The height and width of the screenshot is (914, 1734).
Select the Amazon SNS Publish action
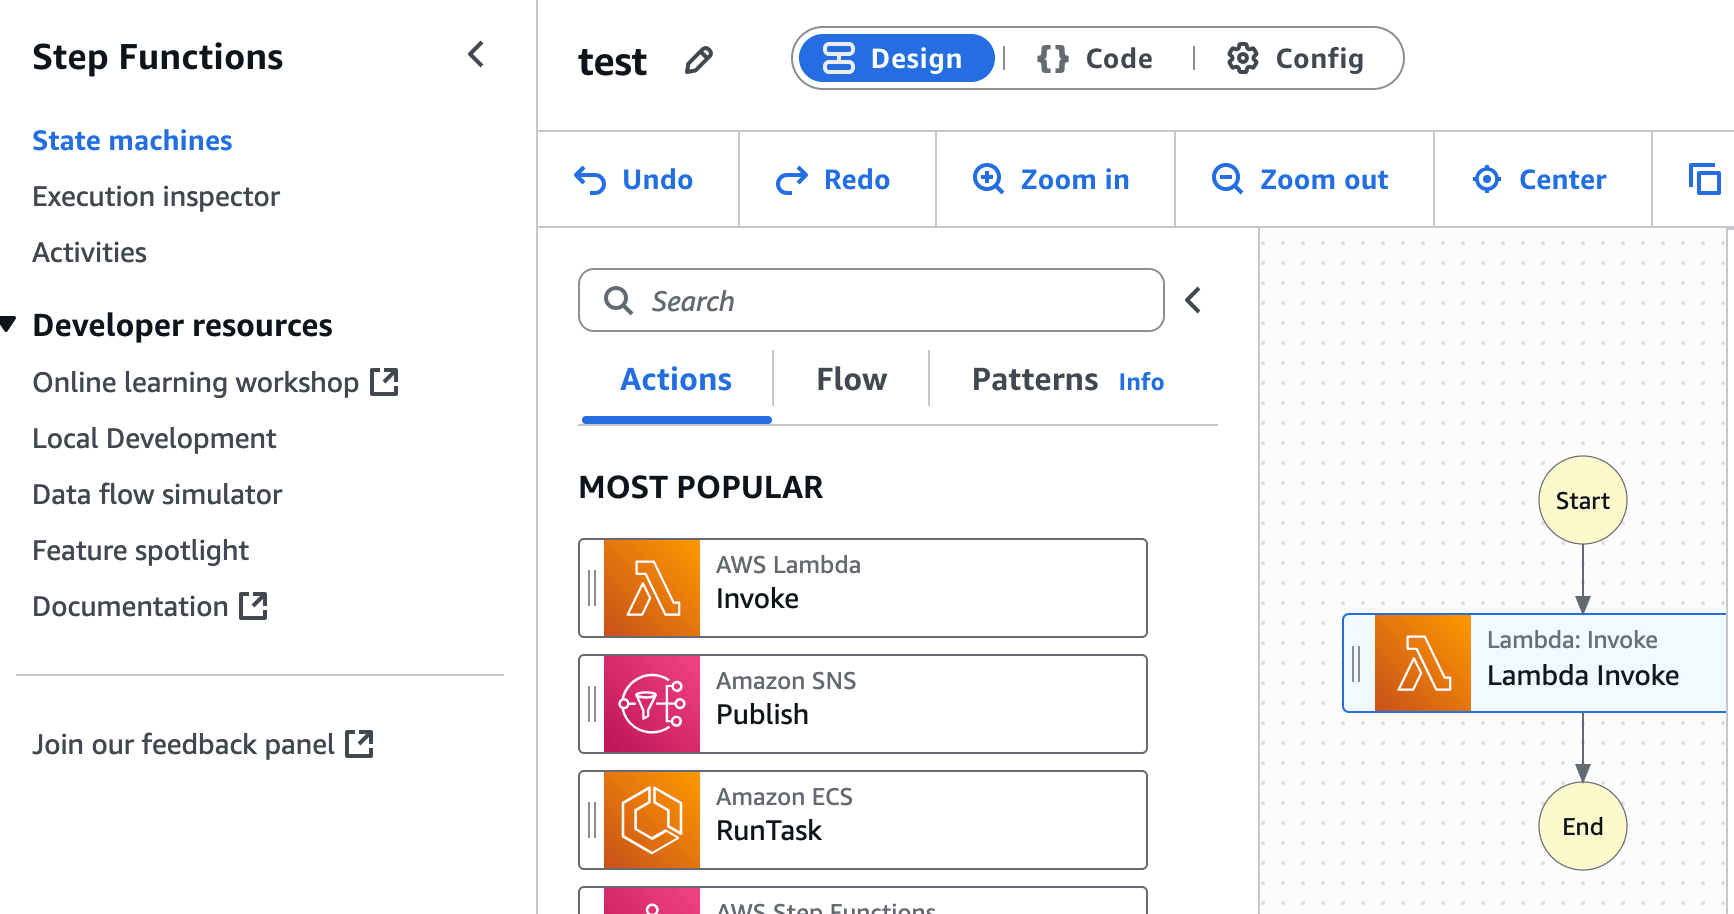tap(862, 704)
